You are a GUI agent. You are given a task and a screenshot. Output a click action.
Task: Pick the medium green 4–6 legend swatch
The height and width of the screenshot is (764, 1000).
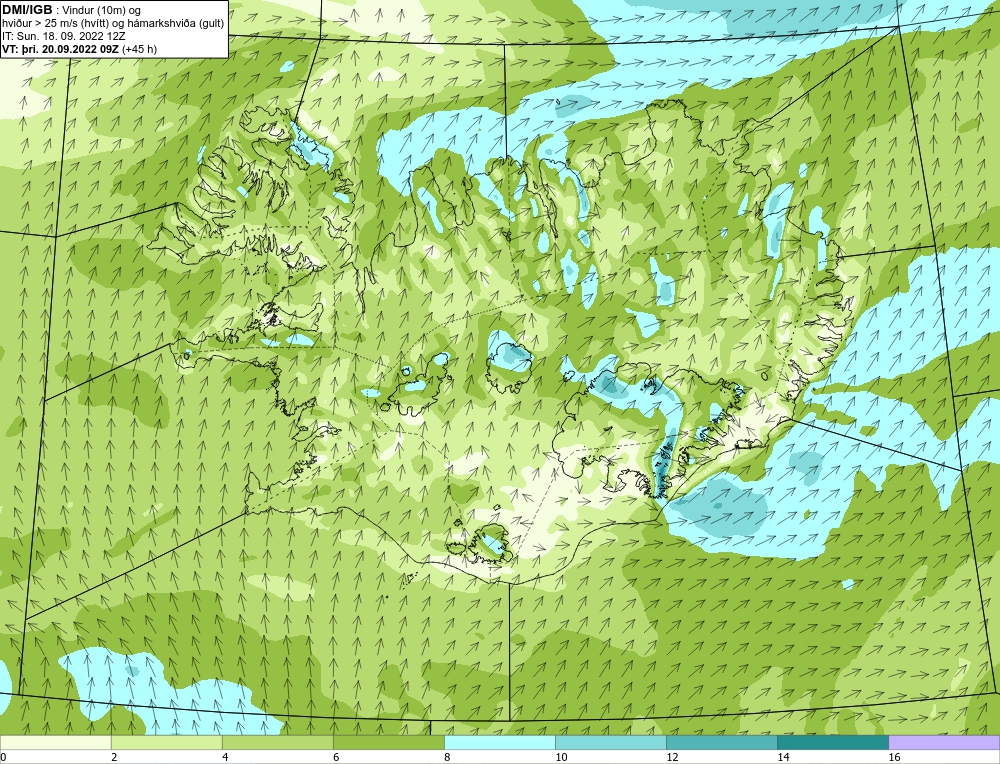tap(277, 742)
